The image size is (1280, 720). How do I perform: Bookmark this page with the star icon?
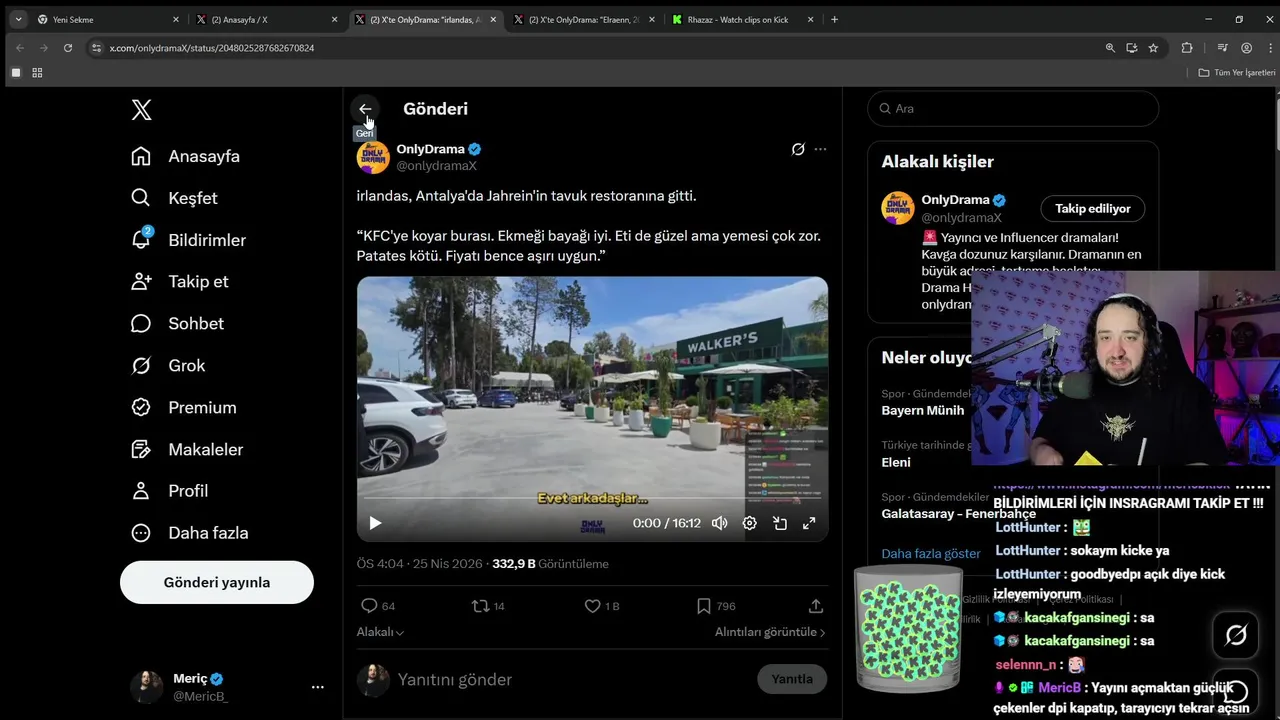[x=1153, y=48]
